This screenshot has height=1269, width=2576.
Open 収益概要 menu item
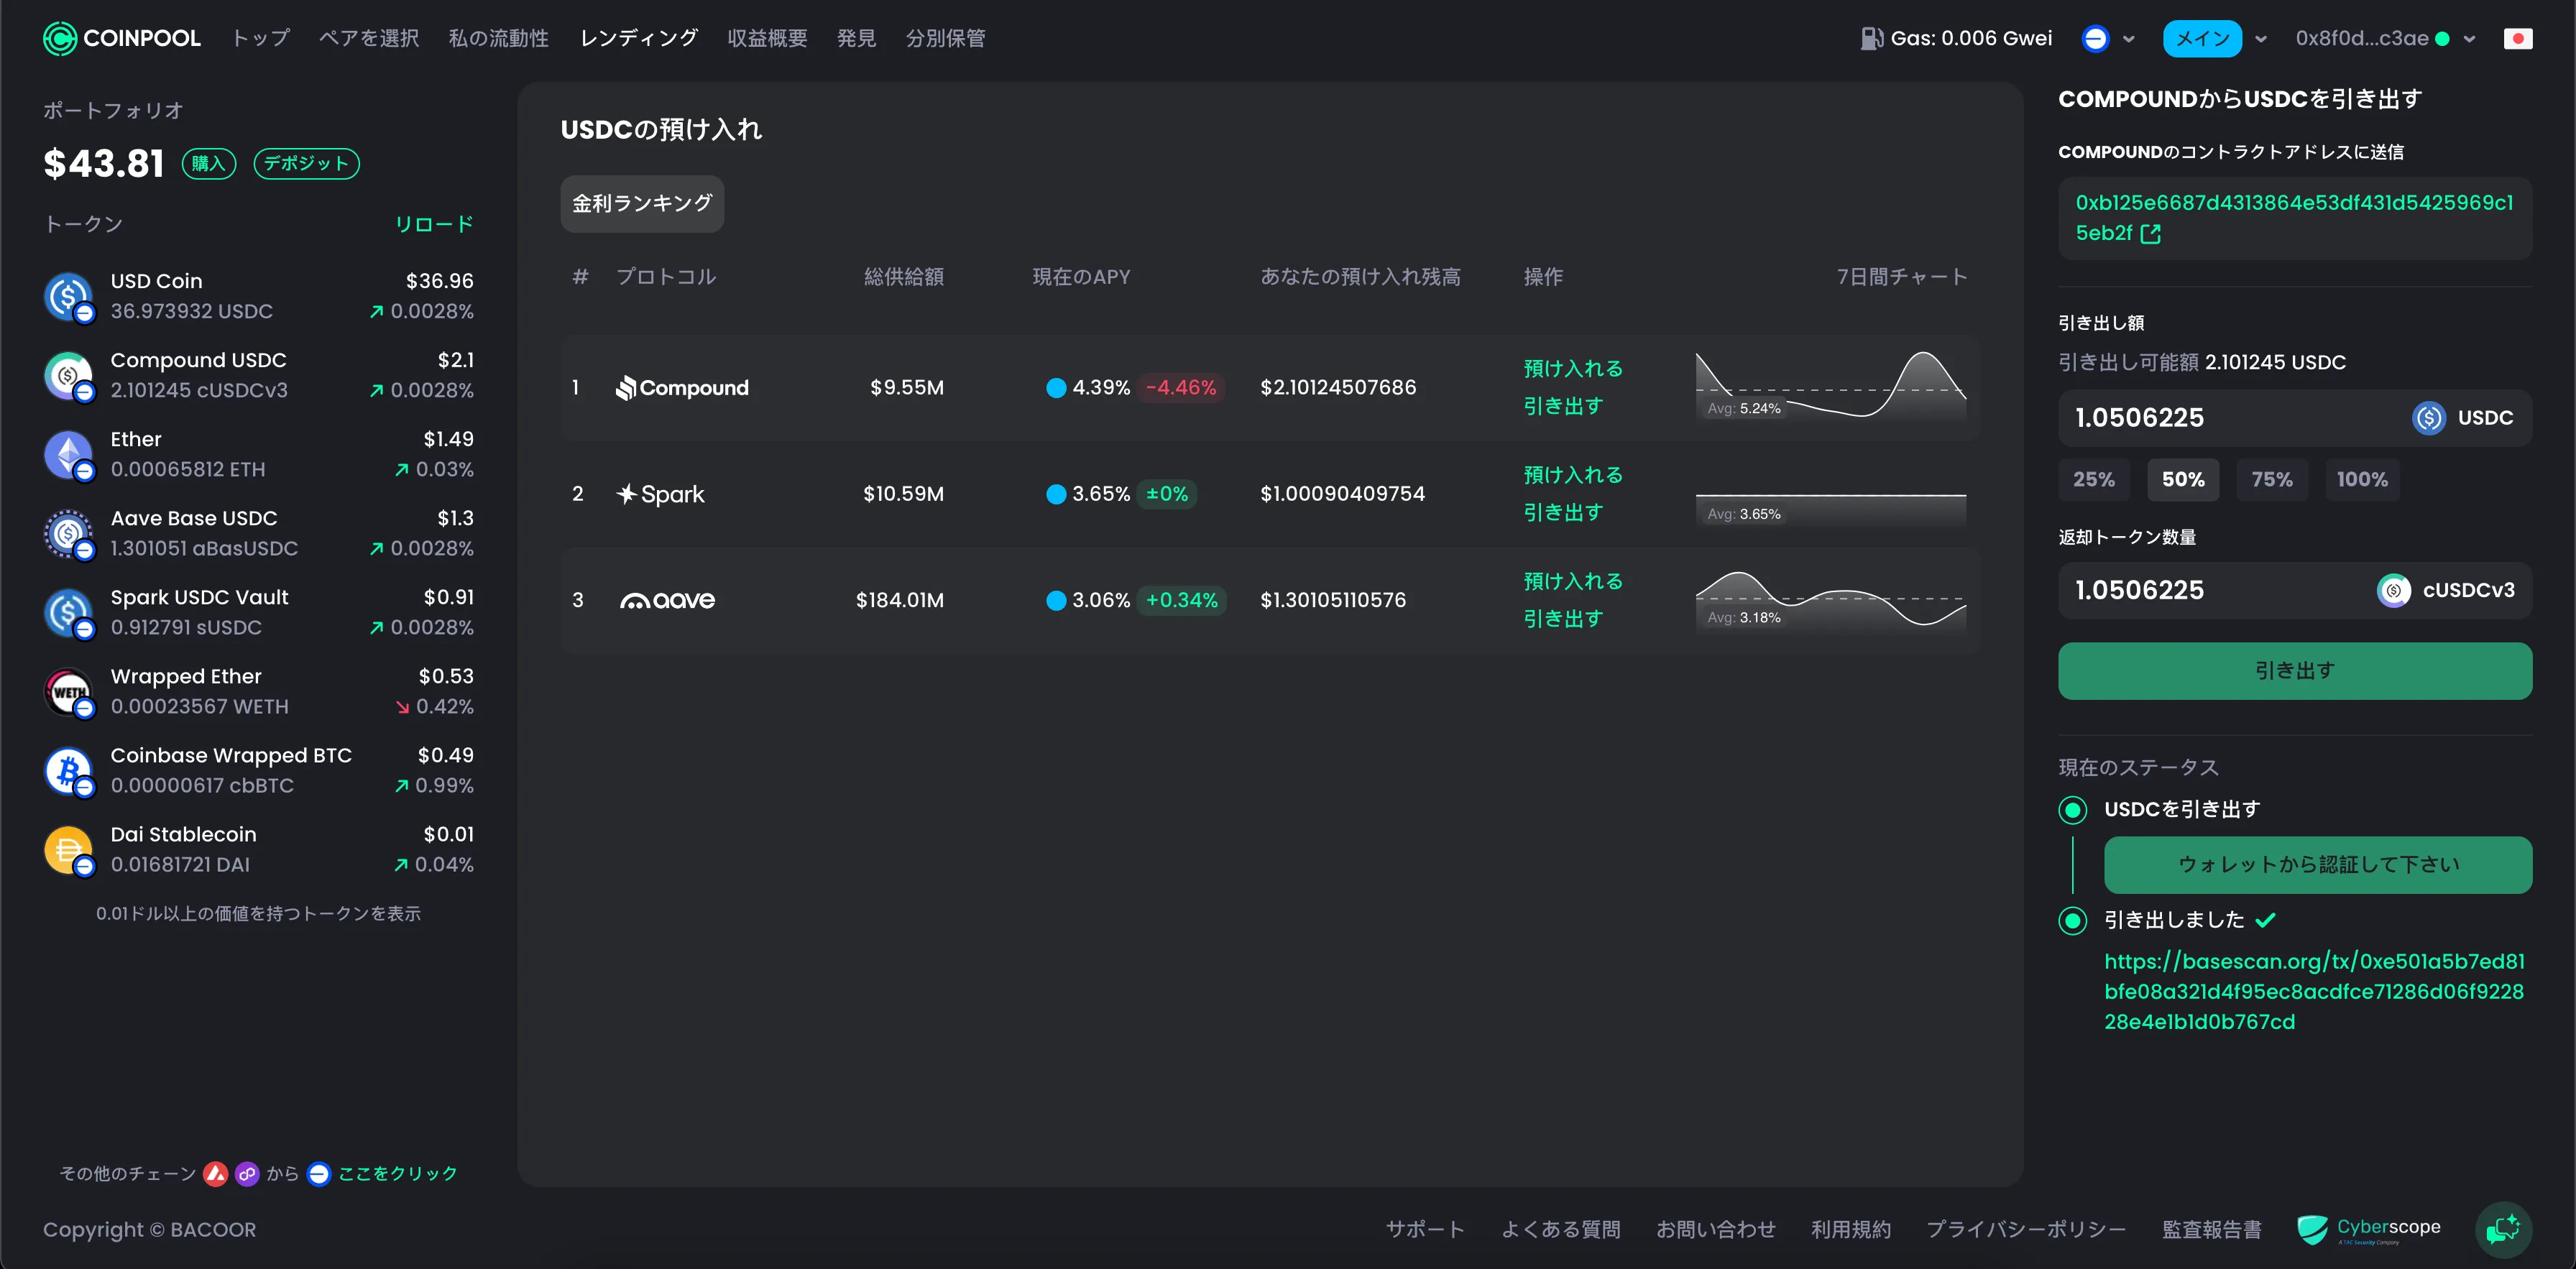point(767,39)
